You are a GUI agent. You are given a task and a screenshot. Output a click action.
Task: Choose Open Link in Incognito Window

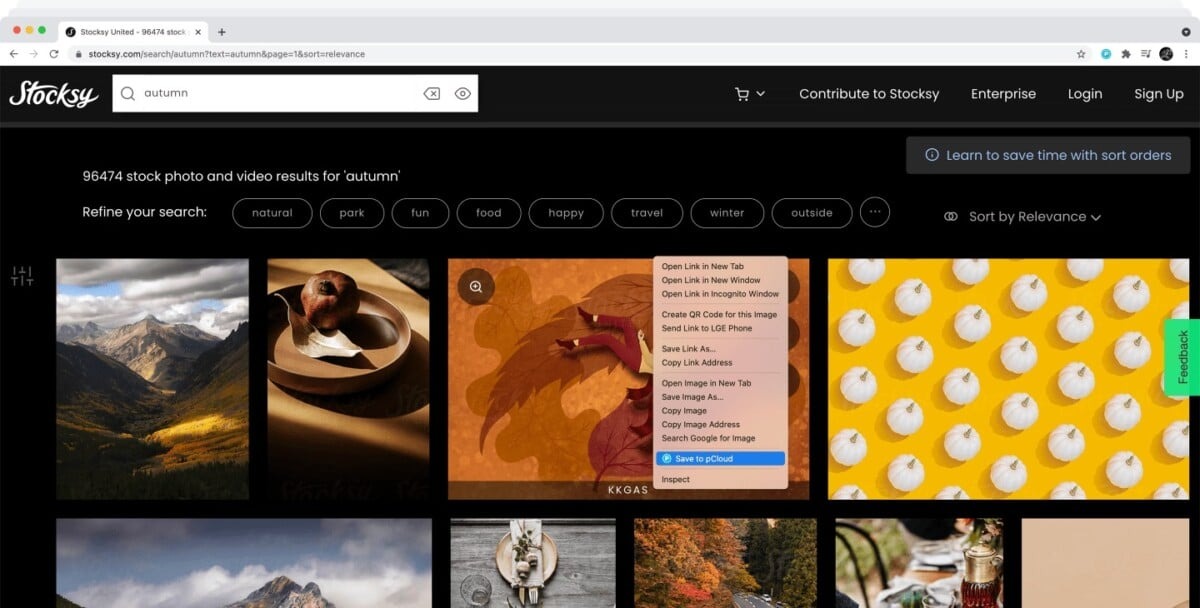point(720,294)
